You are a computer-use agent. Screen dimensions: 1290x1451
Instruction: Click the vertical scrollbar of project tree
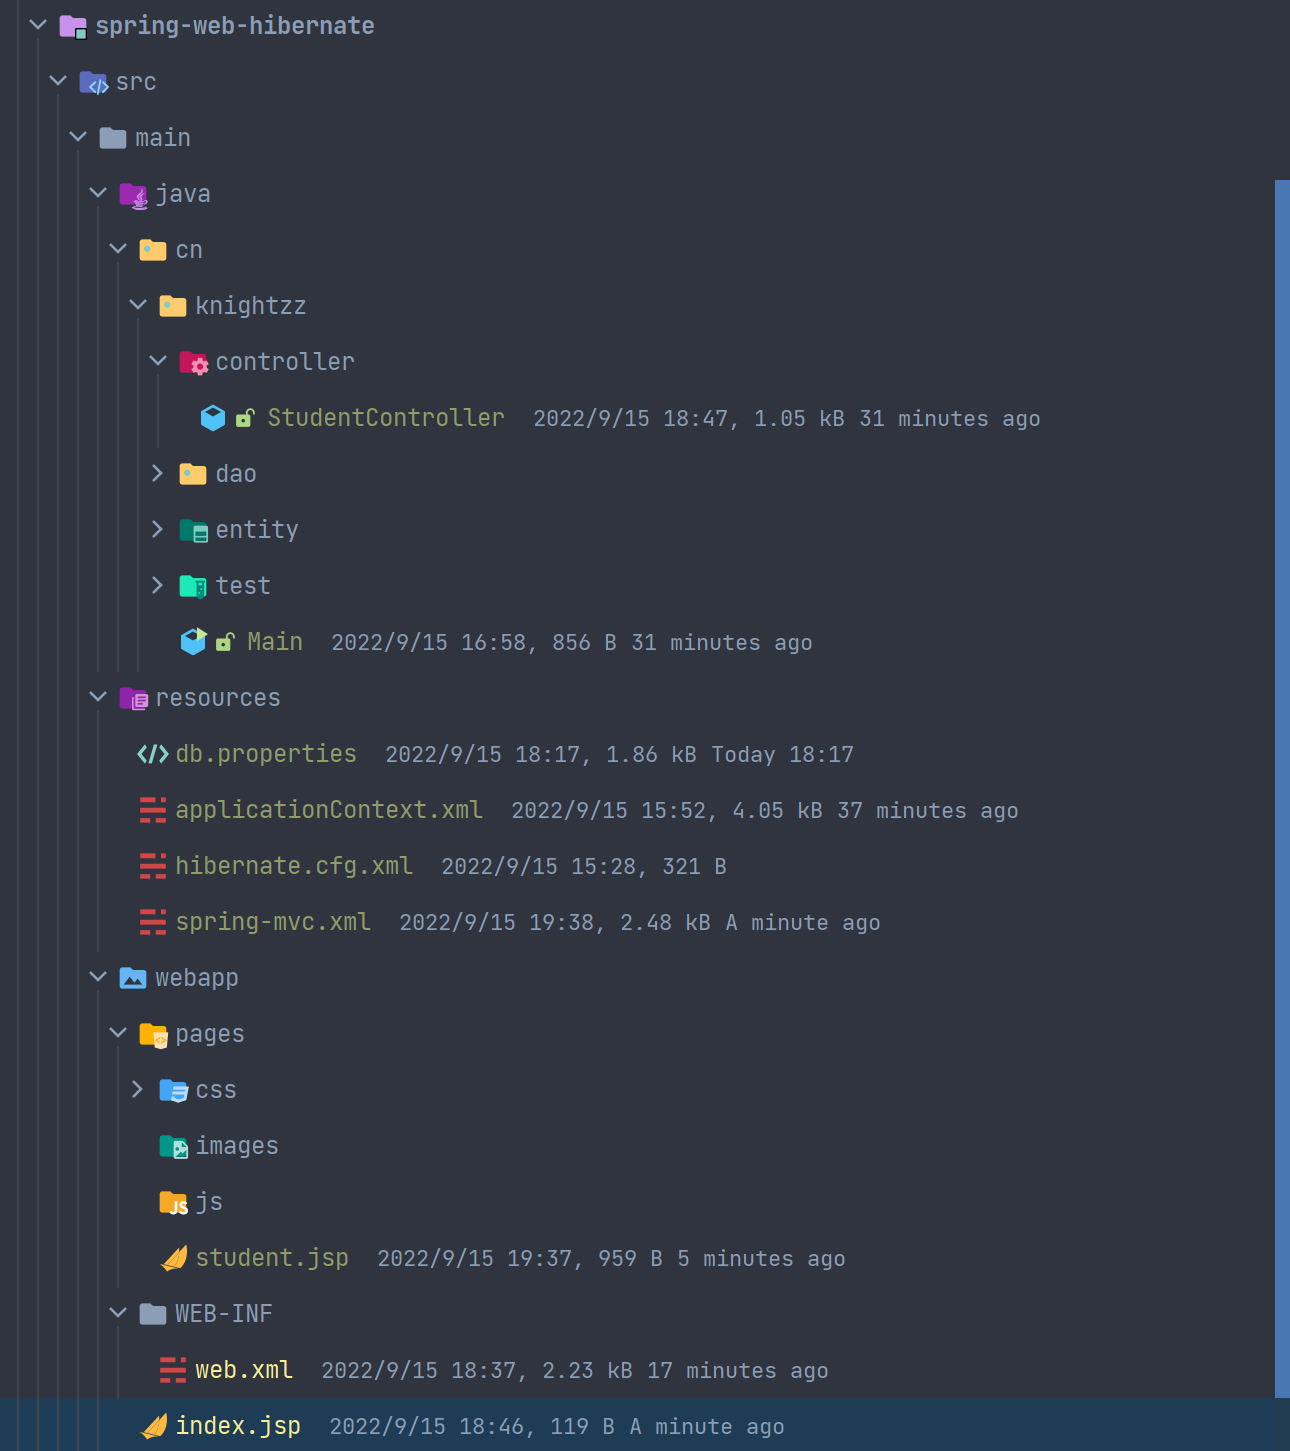click(1282, 788)
